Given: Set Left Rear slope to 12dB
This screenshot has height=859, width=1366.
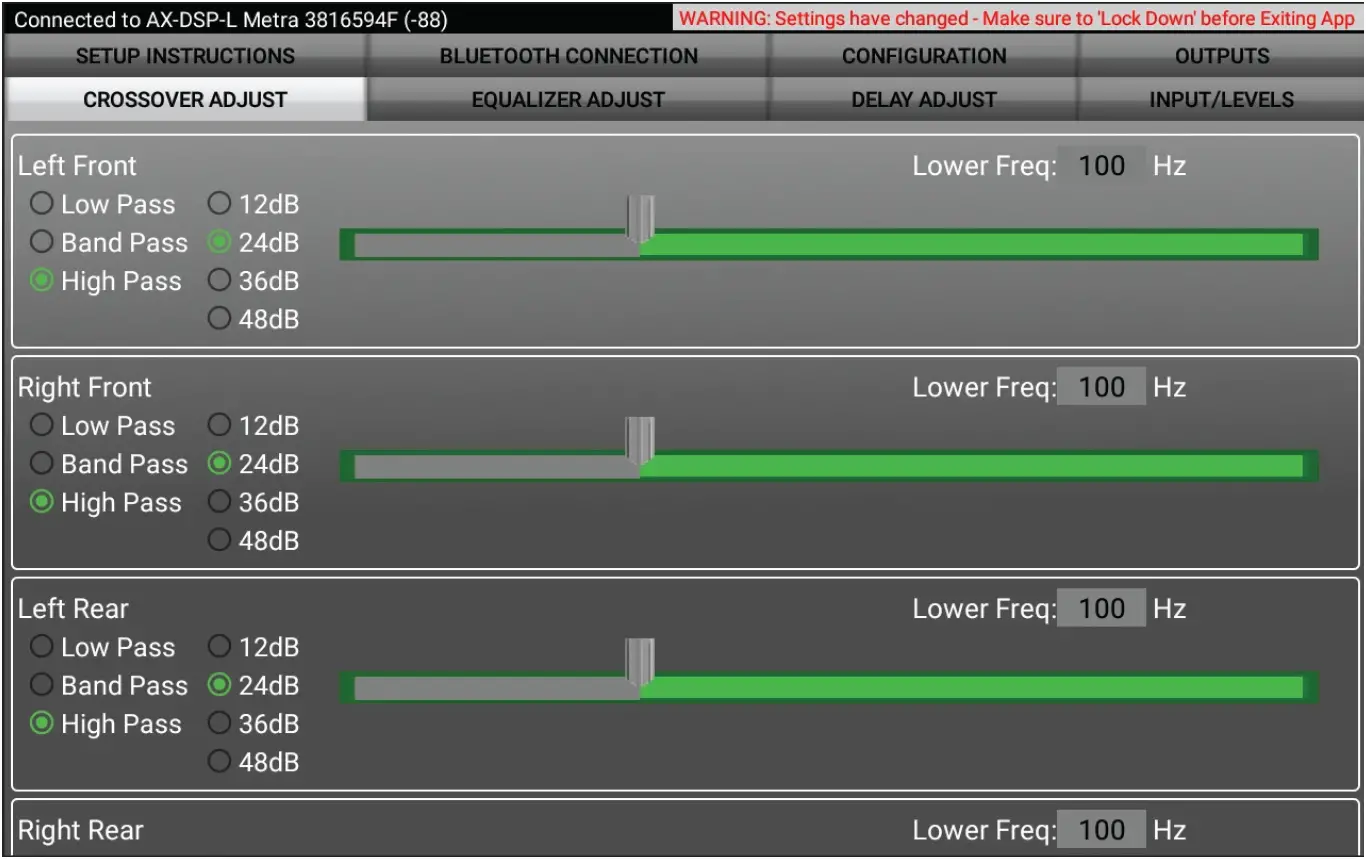Looking at the screenshot, I should [218, 647].
